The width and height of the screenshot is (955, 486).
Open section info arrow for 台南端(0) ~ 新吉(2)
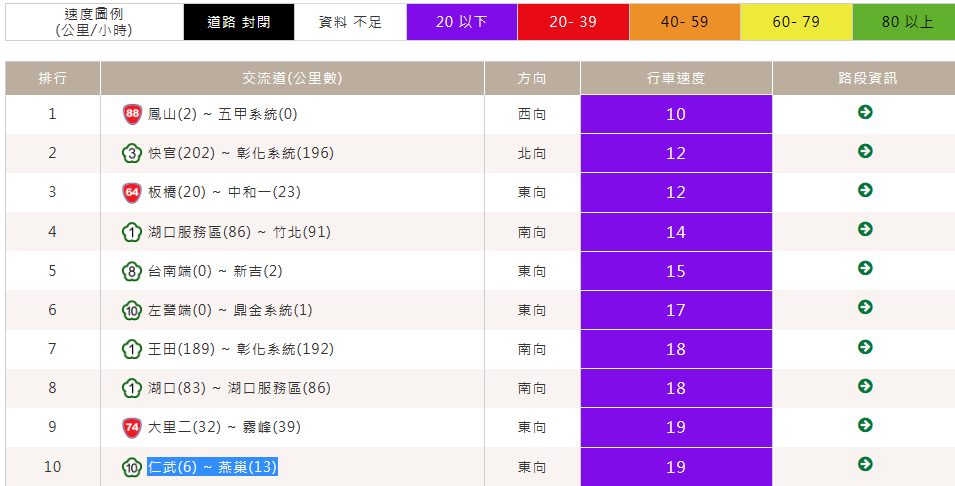(865, 268)
